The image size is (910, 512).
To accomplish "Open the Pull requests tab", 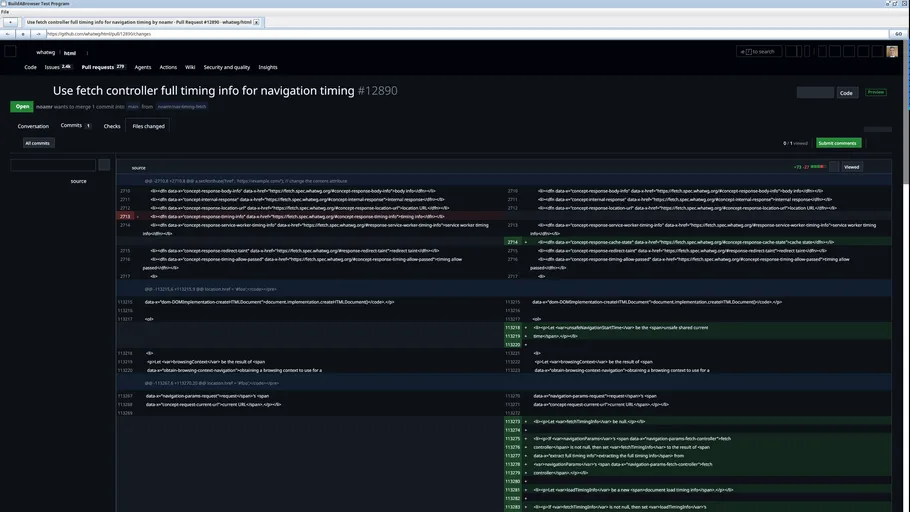I will pos(103,67).
